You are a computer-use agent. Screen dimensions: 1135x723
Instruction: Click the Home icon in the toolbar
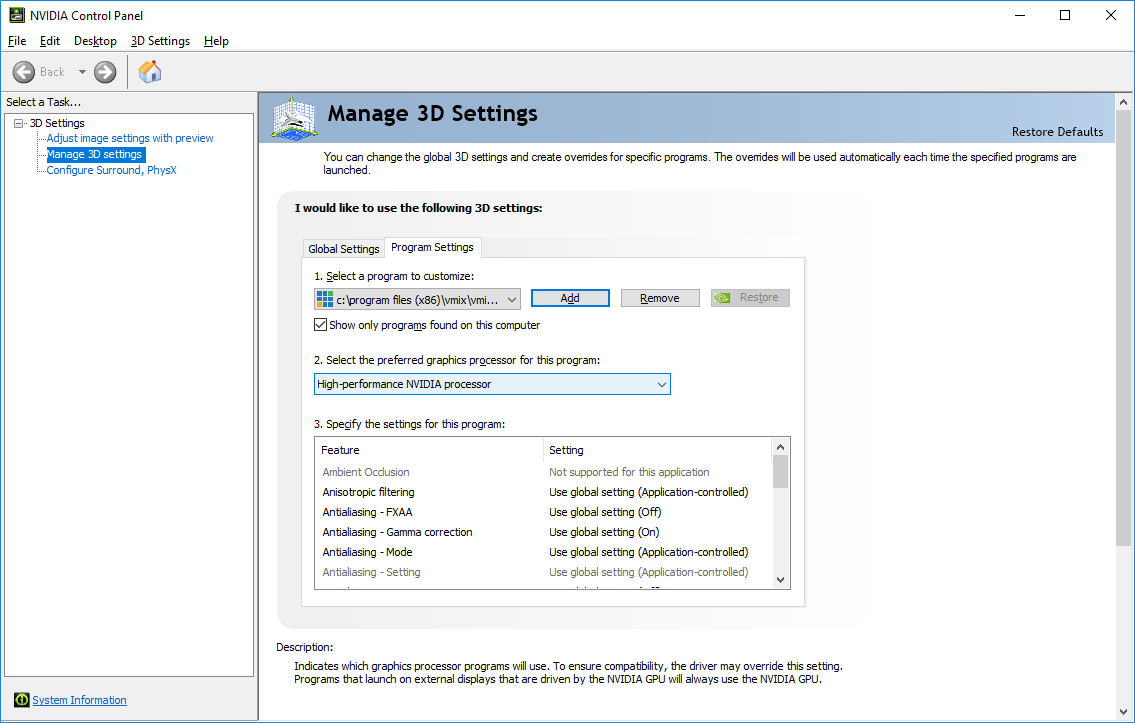pos(150,72)
